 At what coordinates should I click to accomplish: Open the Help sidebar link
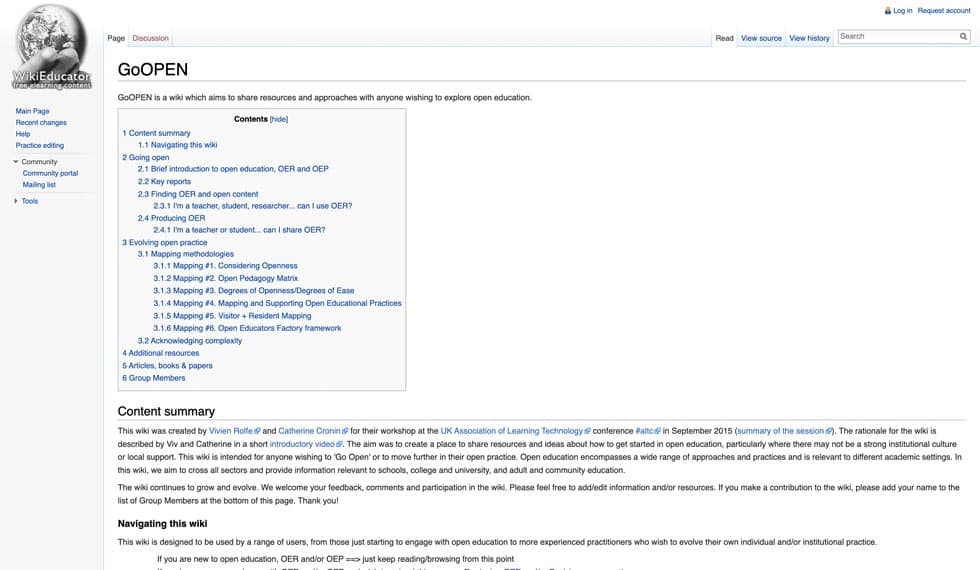(x=23, y=134)
